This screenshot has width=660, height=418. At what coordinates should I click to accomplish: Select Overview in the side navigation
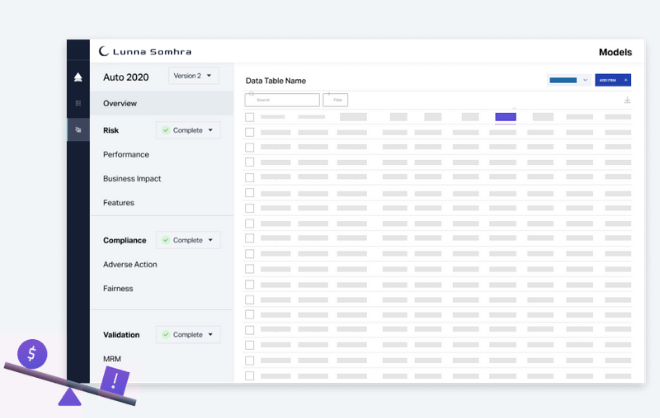tap(120, 103)
